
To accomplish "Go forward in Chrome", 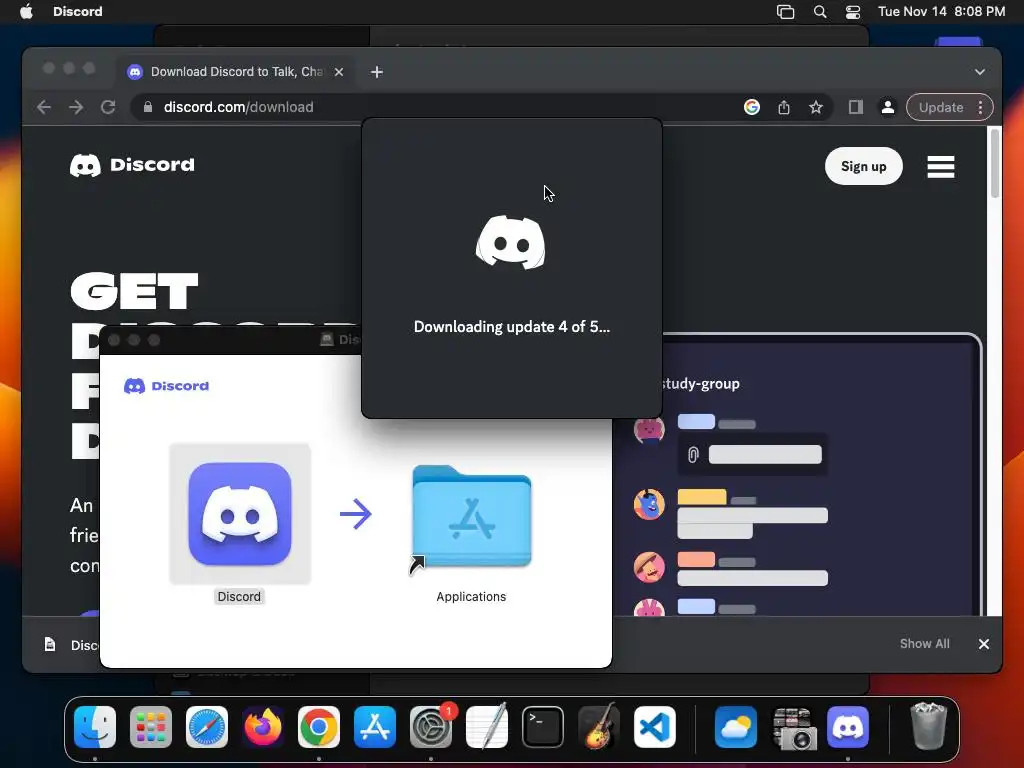I will [x=76, y=107].
